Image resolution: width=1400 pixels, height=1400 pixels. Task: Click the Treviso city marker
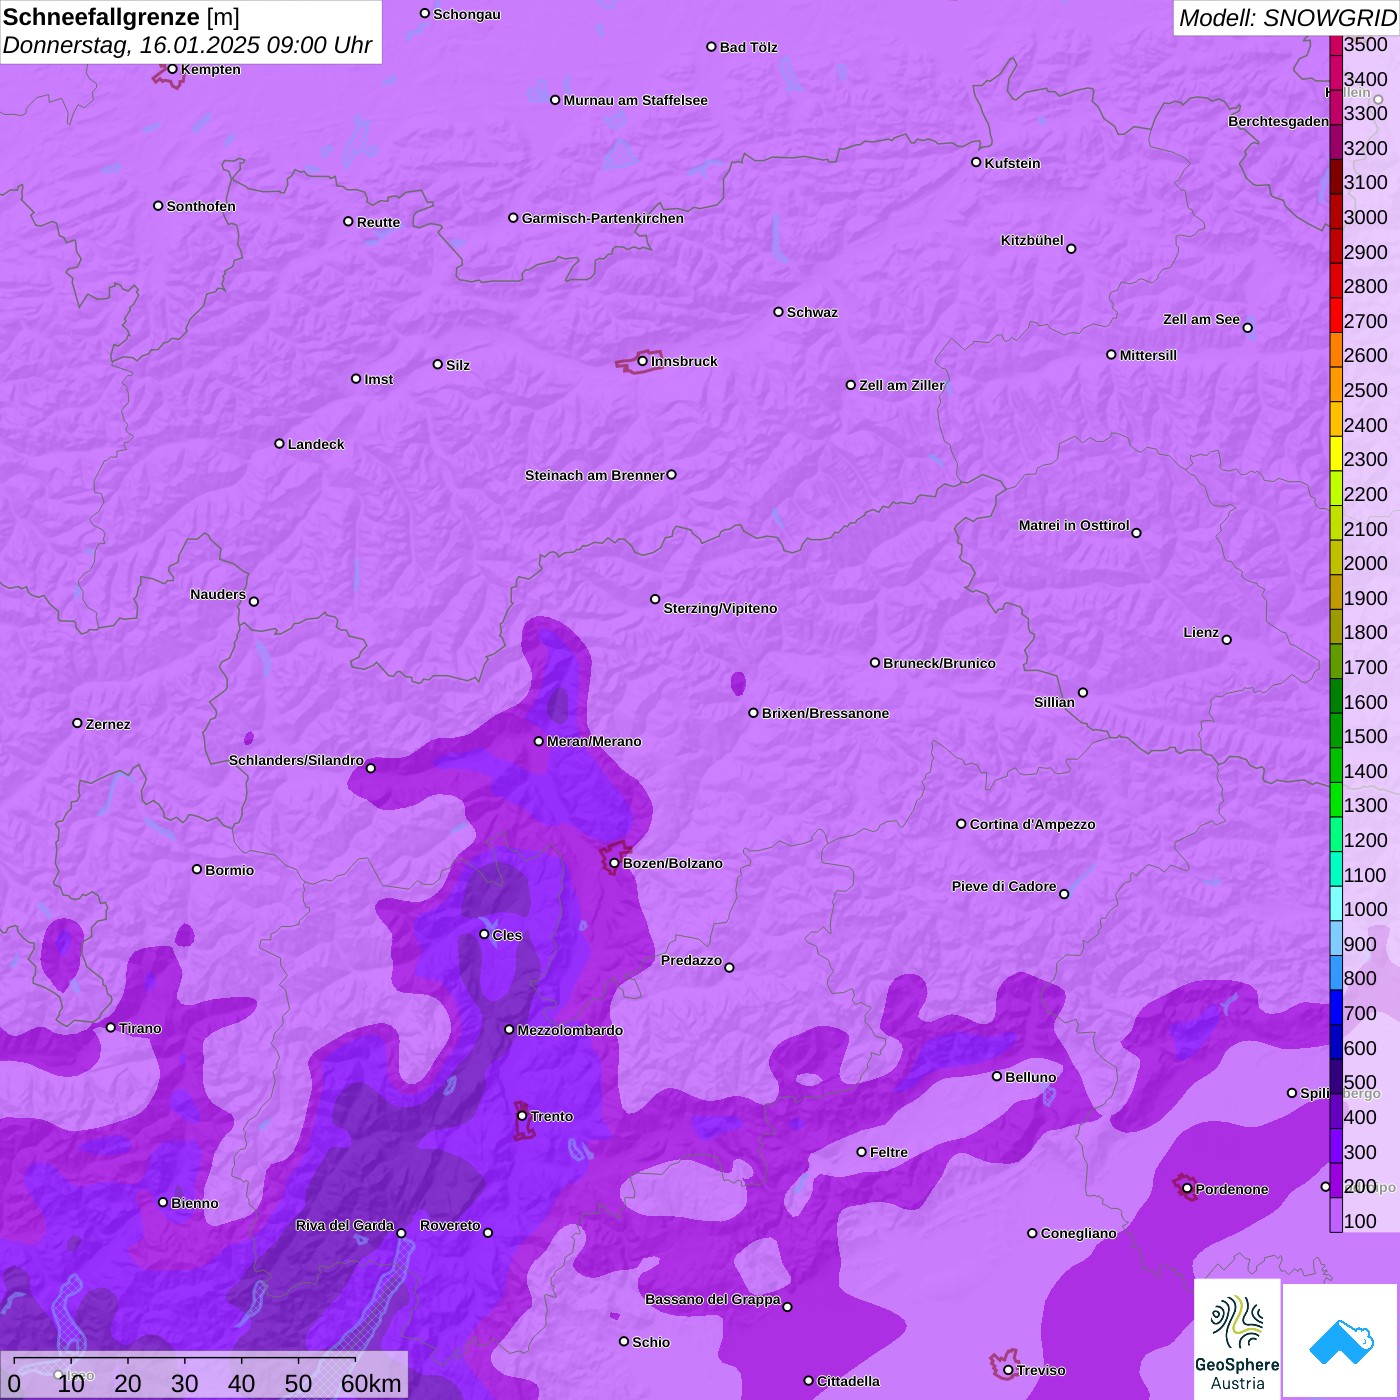[x=1008, y=1370]
